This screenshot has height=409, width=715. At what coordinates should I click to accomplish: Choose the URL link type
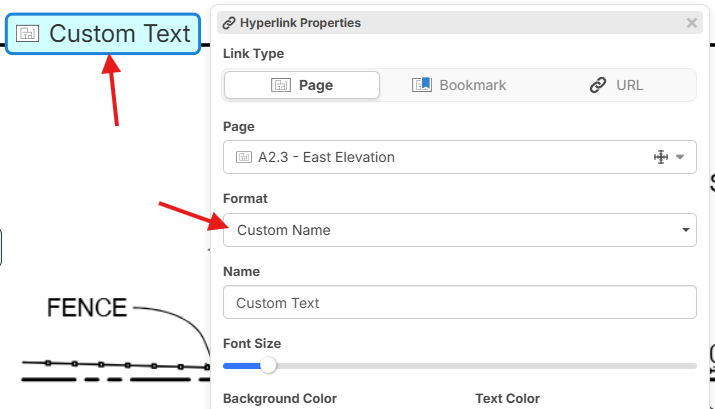pyautogui.click(x=616, y=85)
